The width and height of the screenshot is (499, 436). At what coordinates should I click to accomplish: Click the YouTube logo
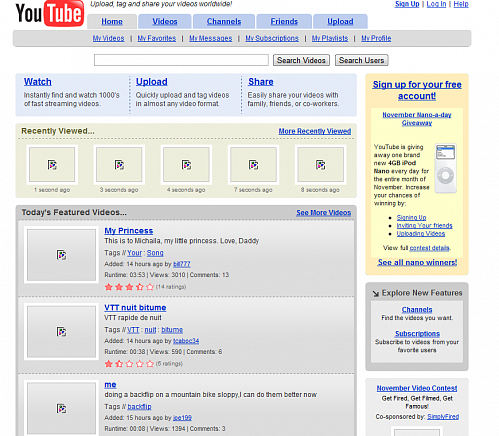(x=50, y=13)
